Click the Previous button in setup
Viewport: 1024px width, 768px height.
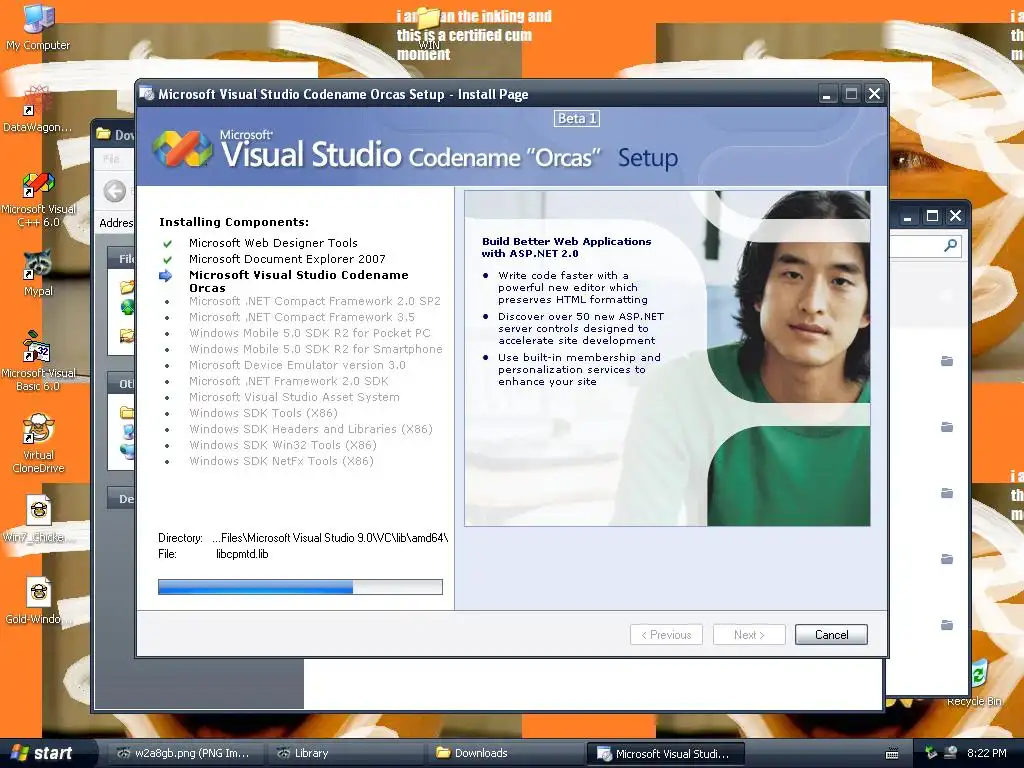tap(666, 635)
